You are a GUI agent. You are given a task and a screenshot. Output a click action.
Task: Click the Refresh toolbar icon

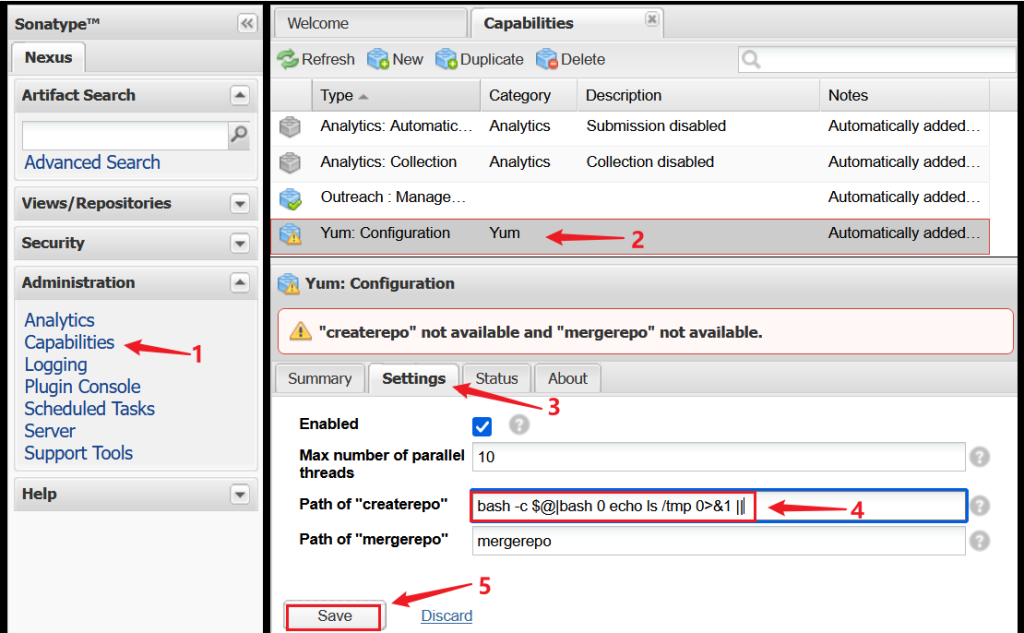click(287, 59)
